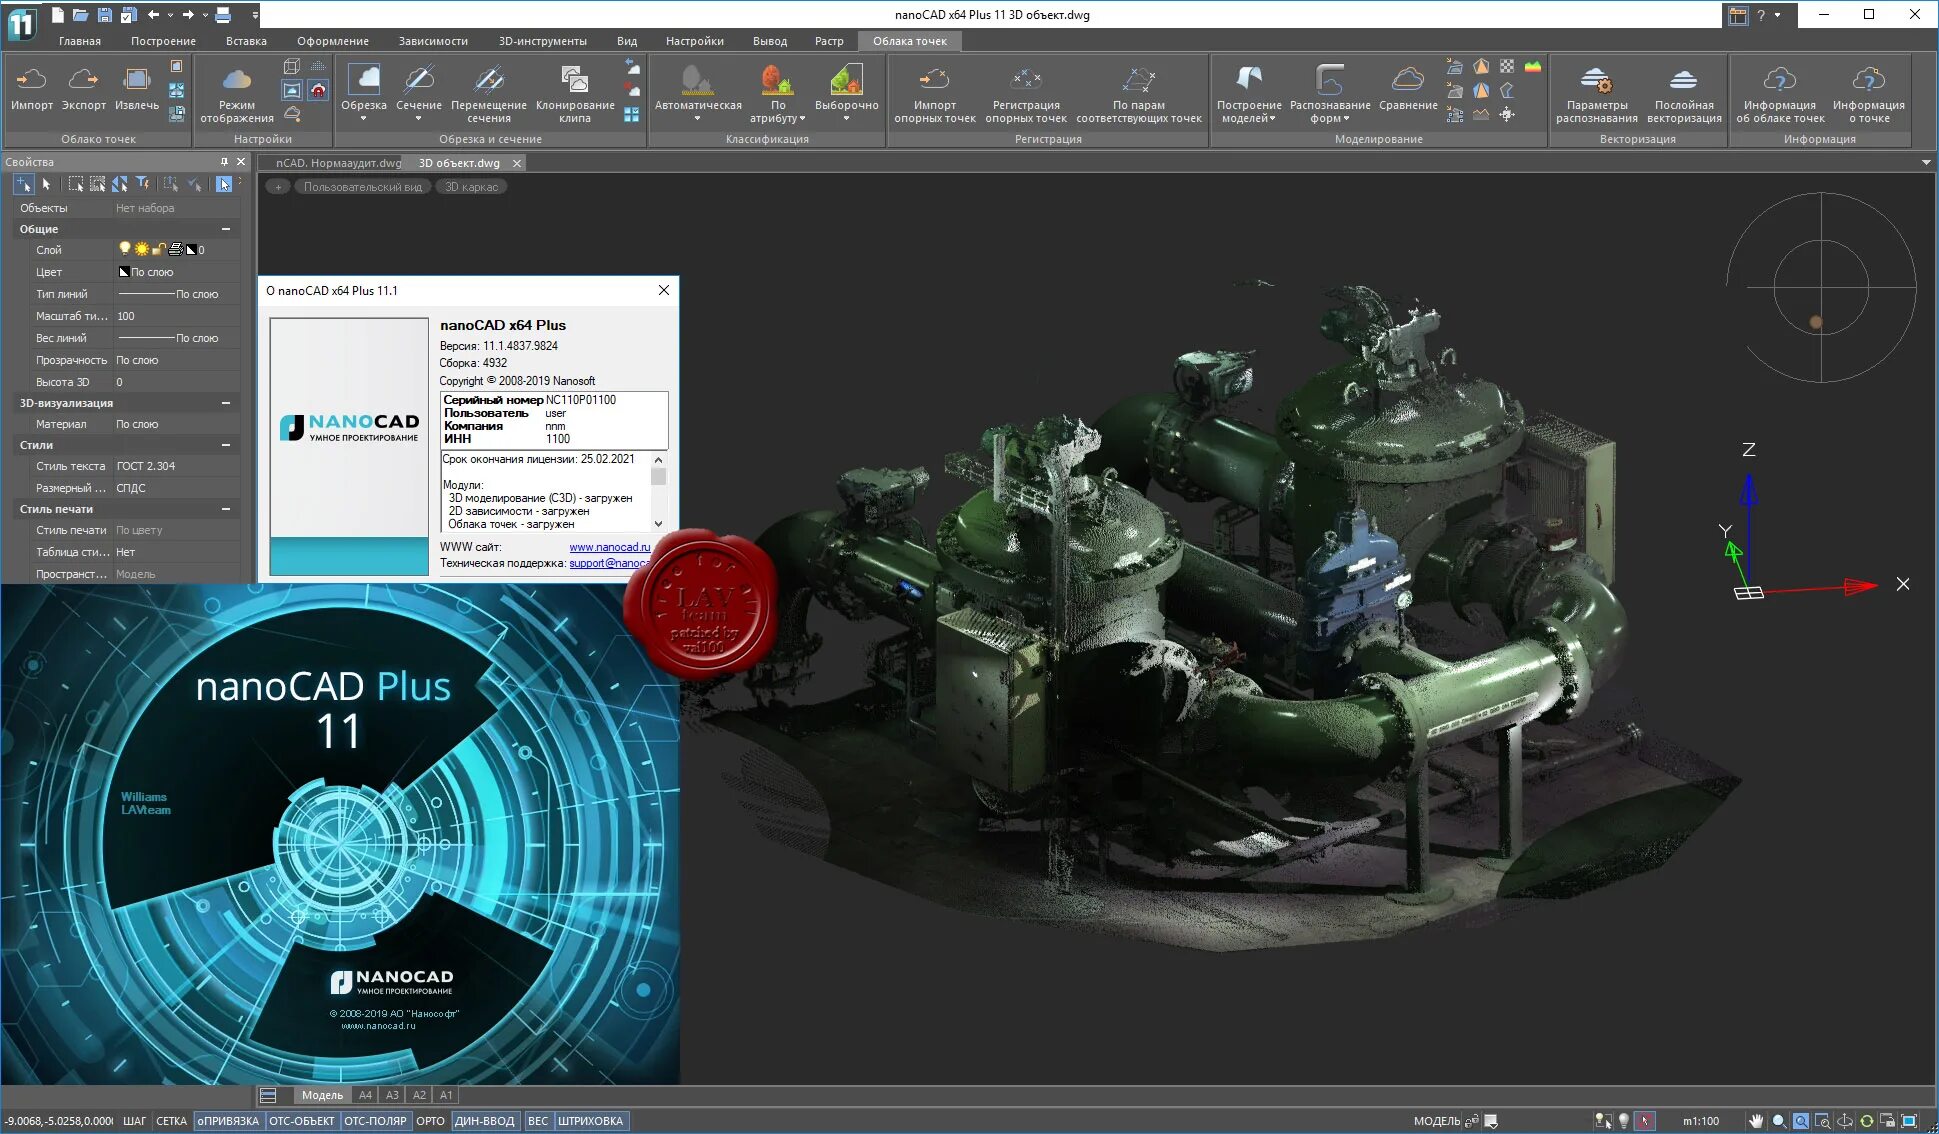The width and height of the screenshot is (1939, 1134).
Task: Click Клонирование клипа tool
Action: pyautogui.click(x=575, y=93)
